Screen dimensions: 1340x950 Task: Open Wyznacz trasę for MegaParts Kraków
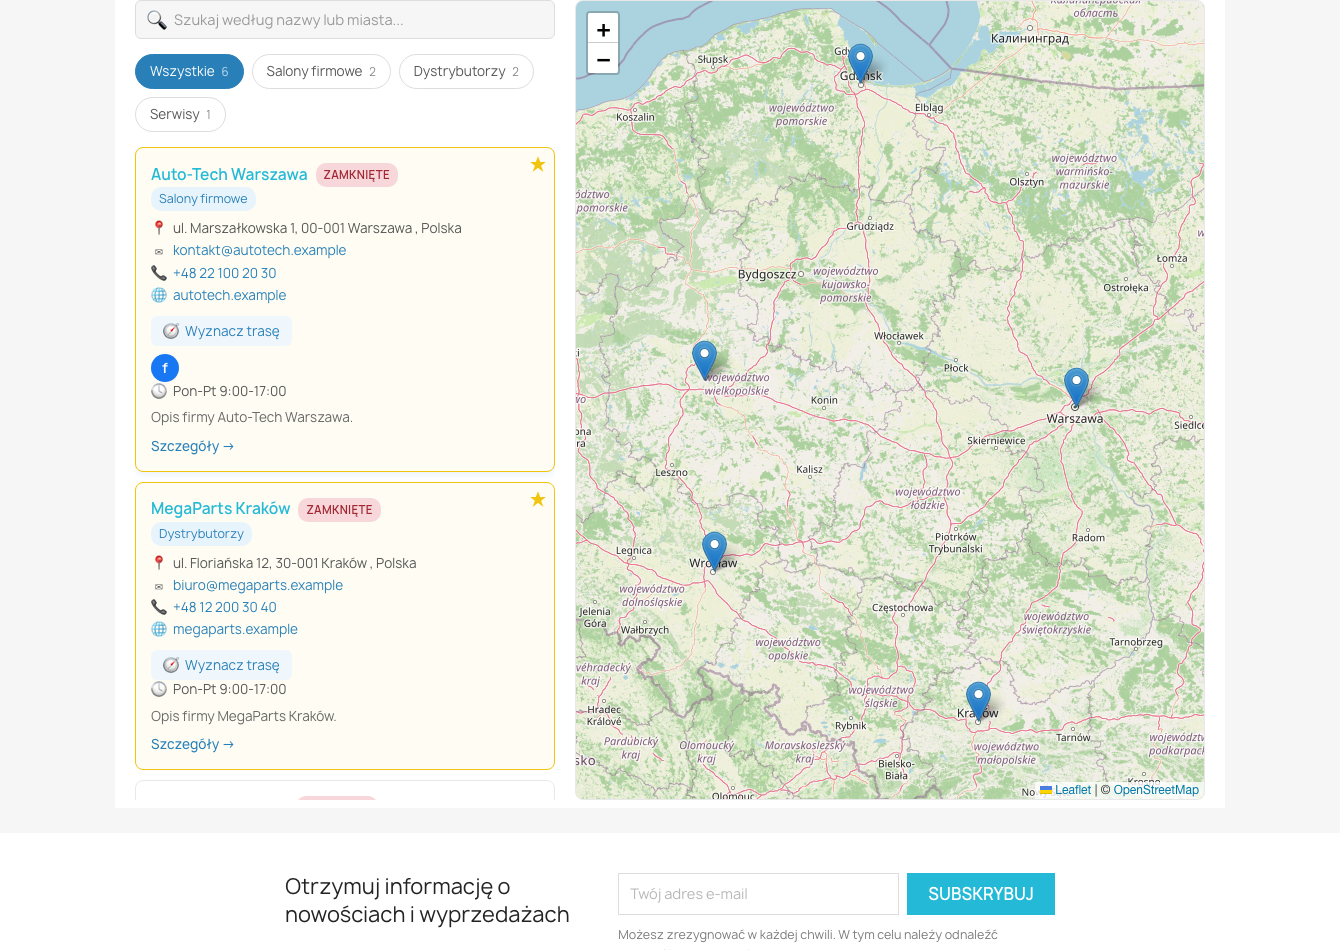click(x=221, y=665)
